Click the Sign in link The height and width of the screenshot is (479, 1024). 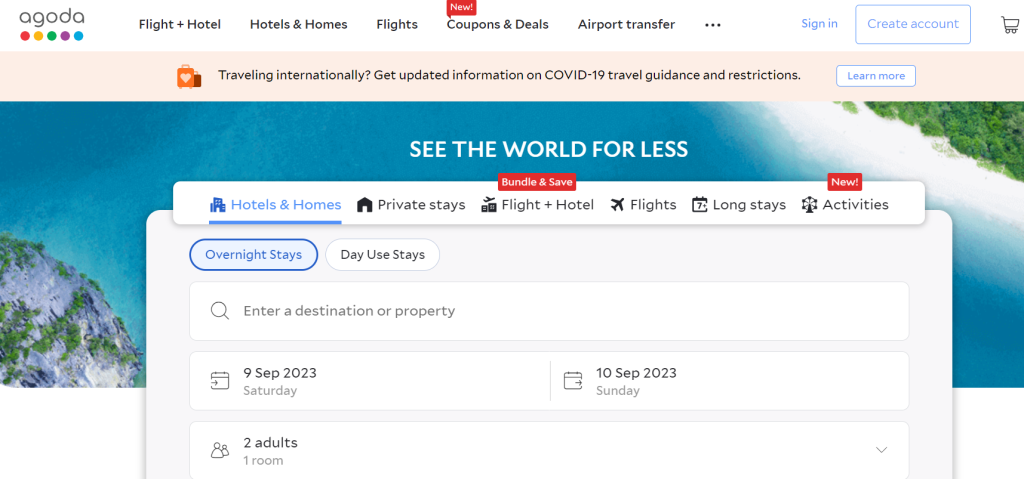coord(819,24)
